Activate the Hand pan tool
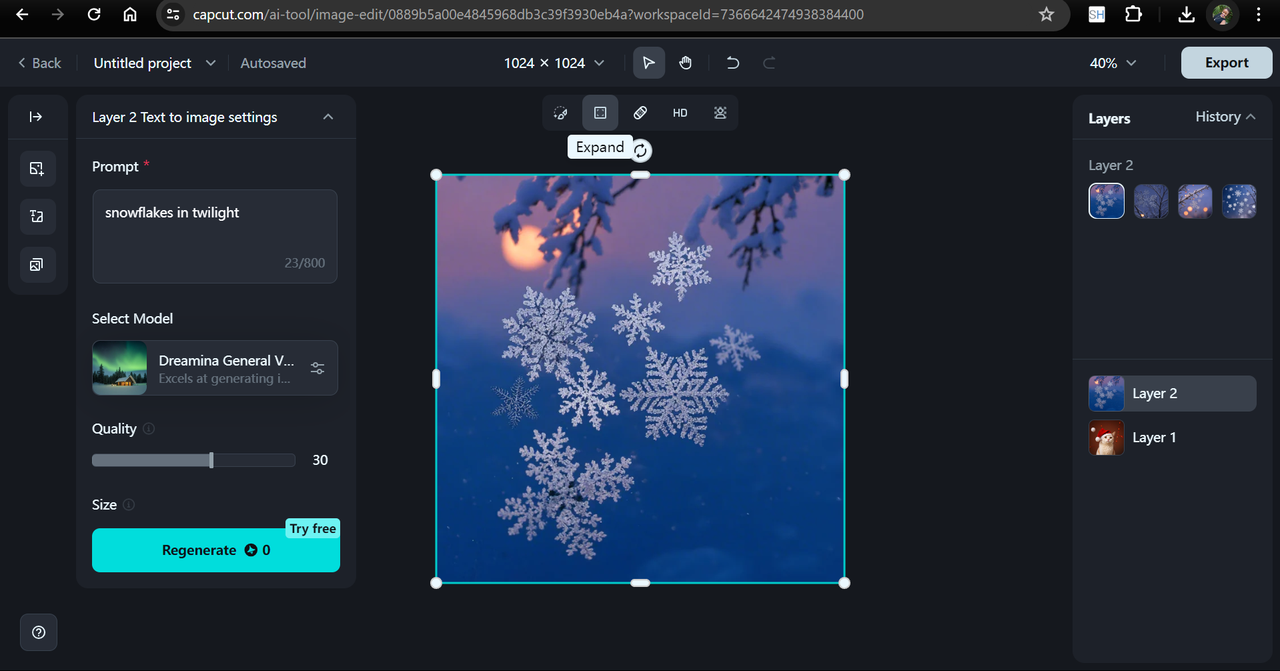The height and width of the screenshot is (671, 1280). 686,63
